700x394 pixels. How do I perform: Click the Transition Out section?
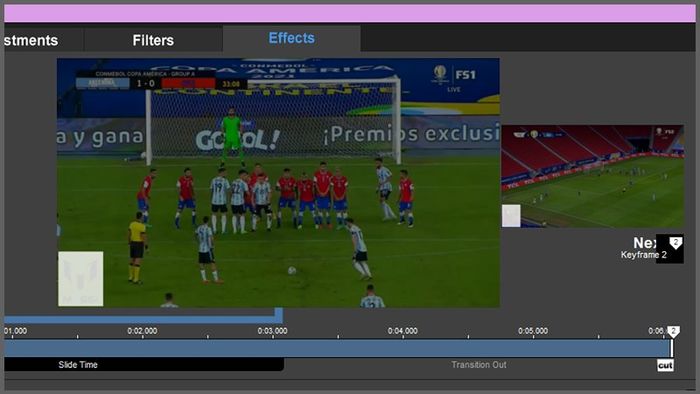[x=479, y=365]
